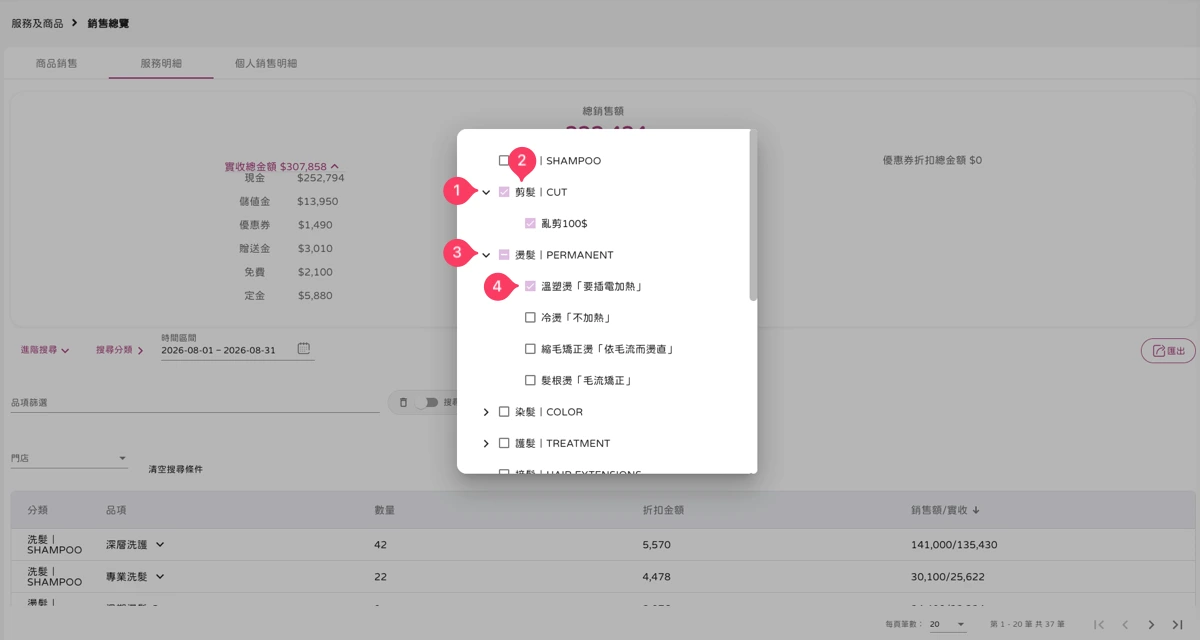Viewport: 1200px width, 640px height.
Task: Collapse the 剪髮 | CUT tree node
Action: click(x=486, y=192)
